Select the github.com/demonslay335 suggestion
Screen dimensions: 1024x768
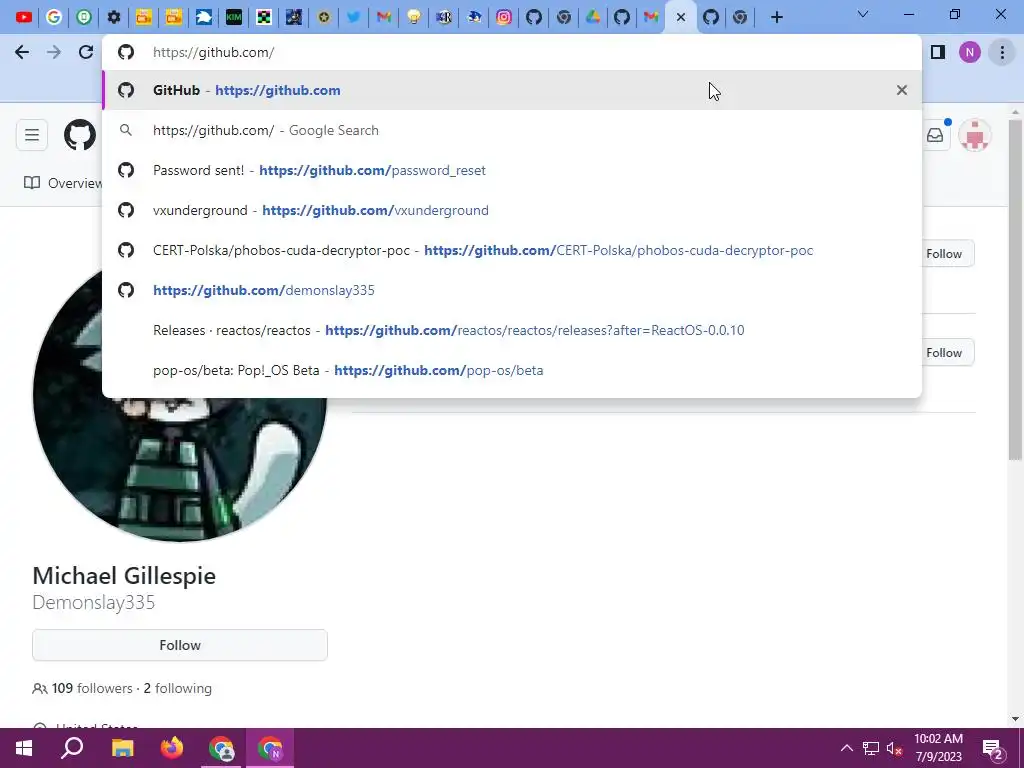pyautogui.click(x=512, y=290)
